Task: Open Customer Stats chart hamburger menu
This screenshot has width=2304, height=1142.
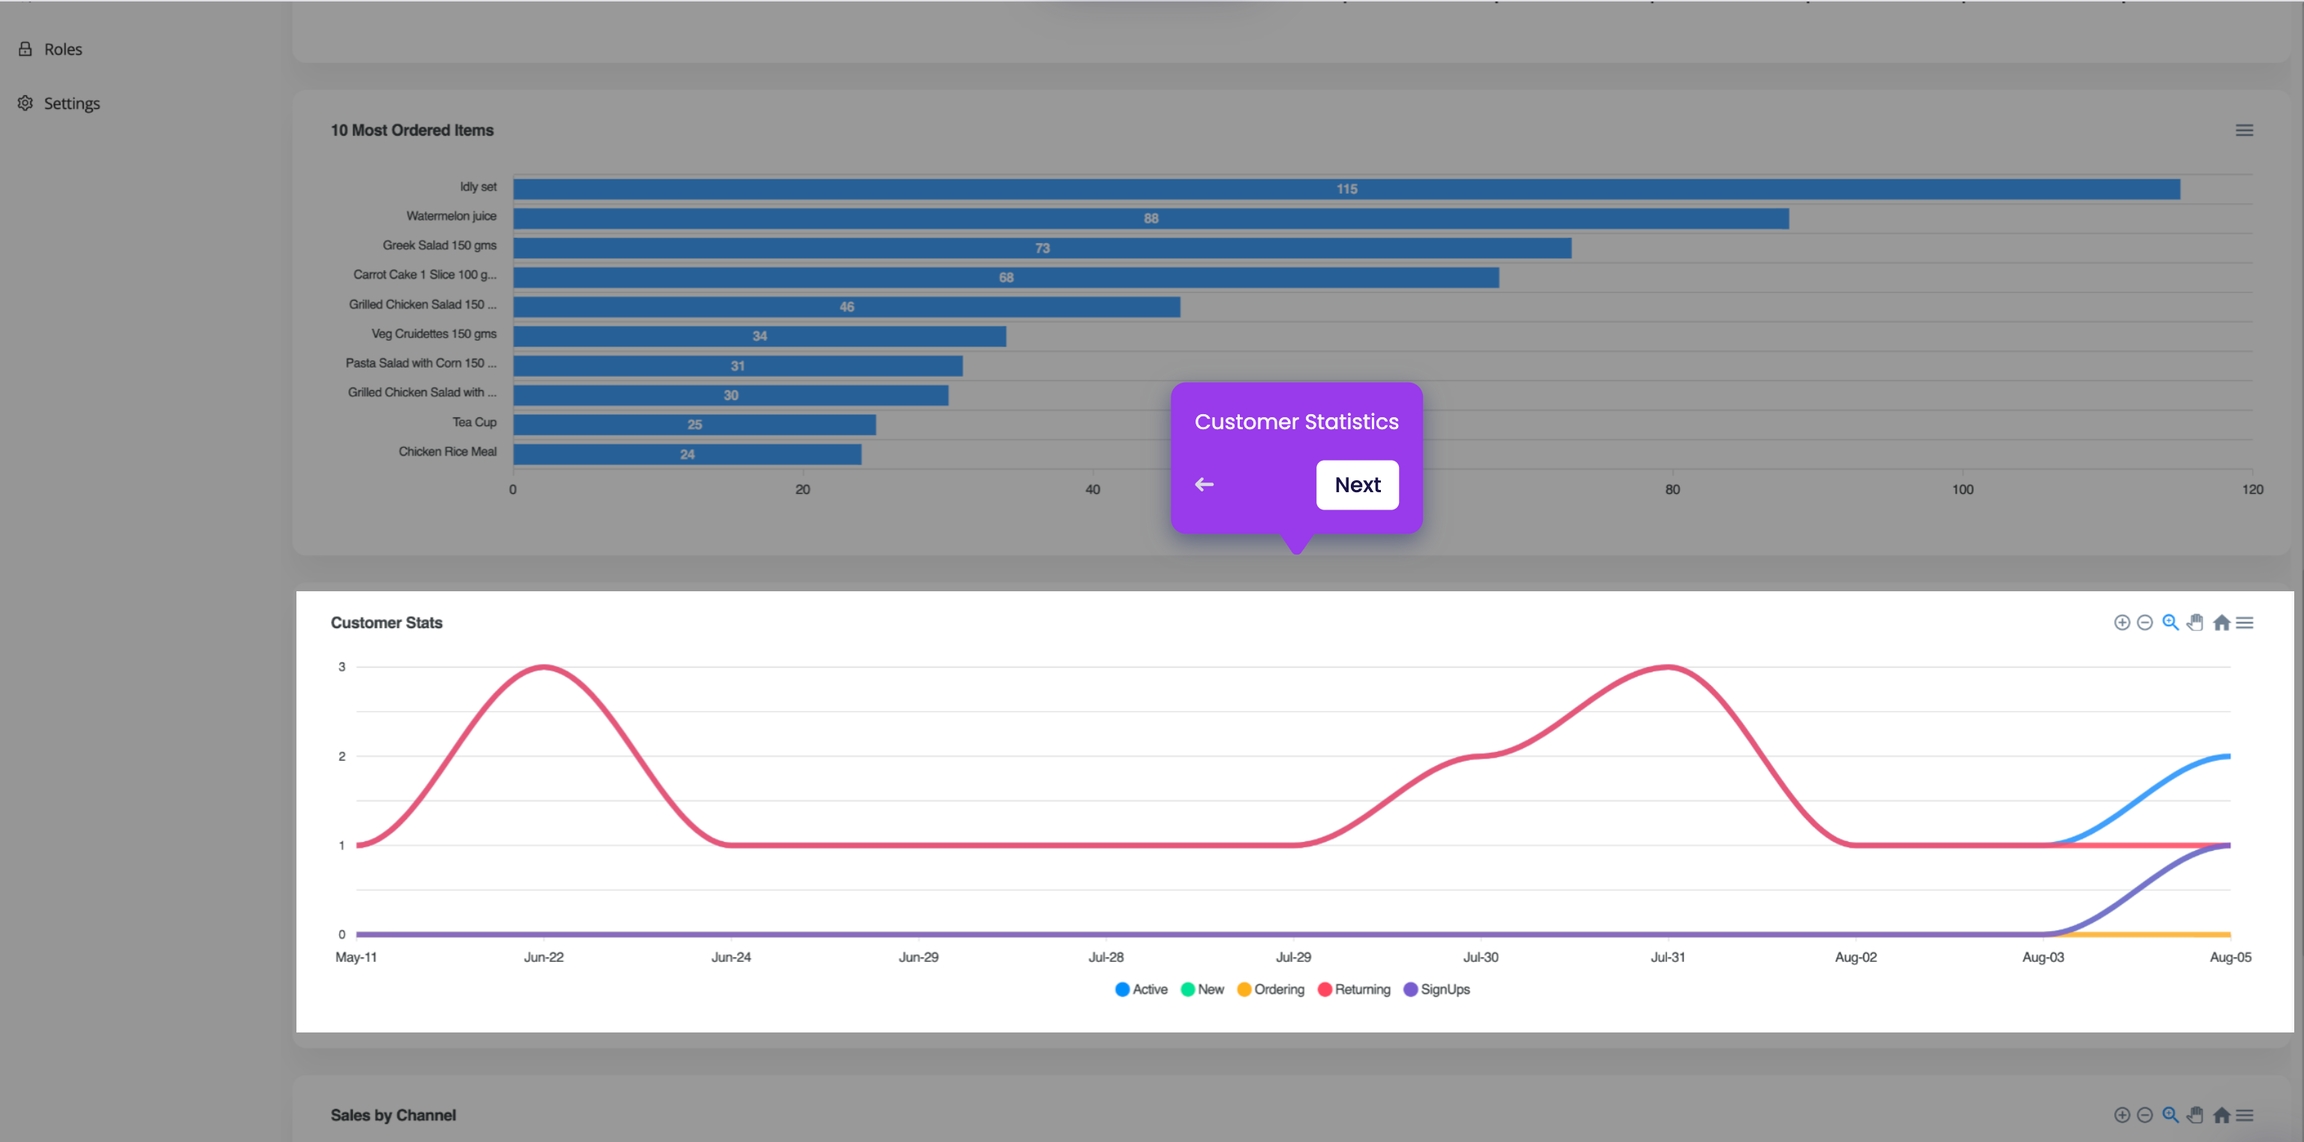Action: [2245, 623]
